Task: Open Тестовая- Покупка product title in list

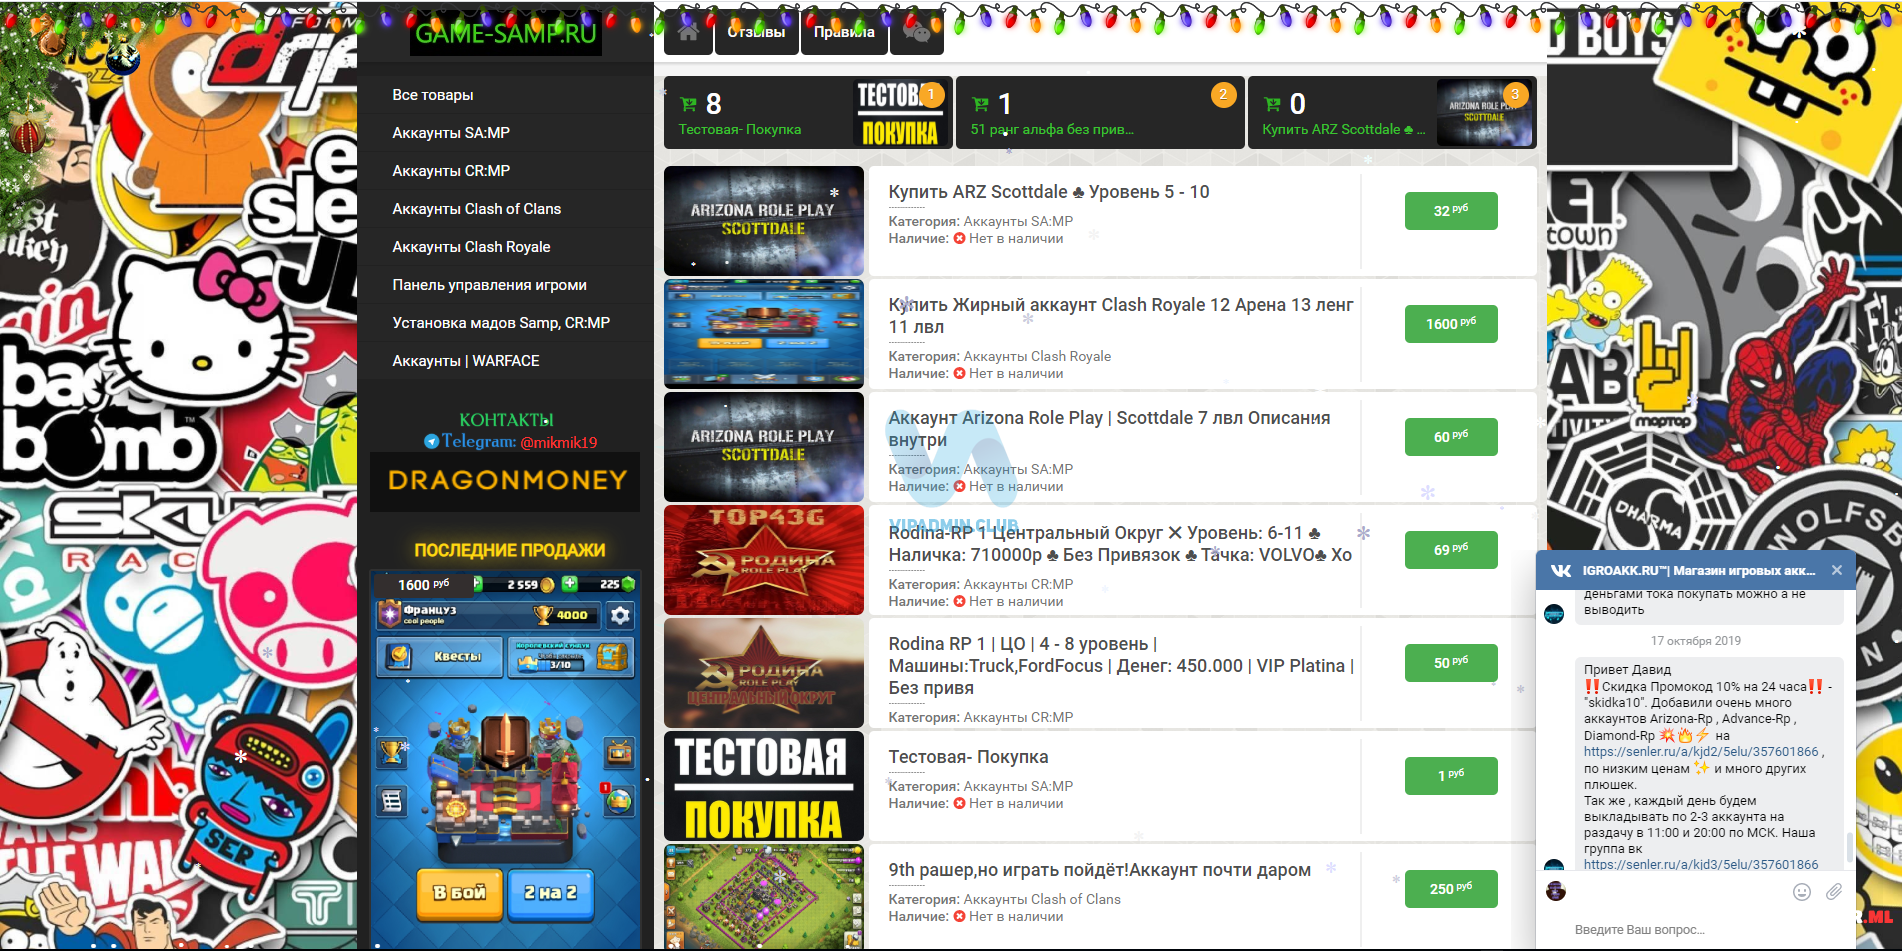Action: tap(968, 757)
